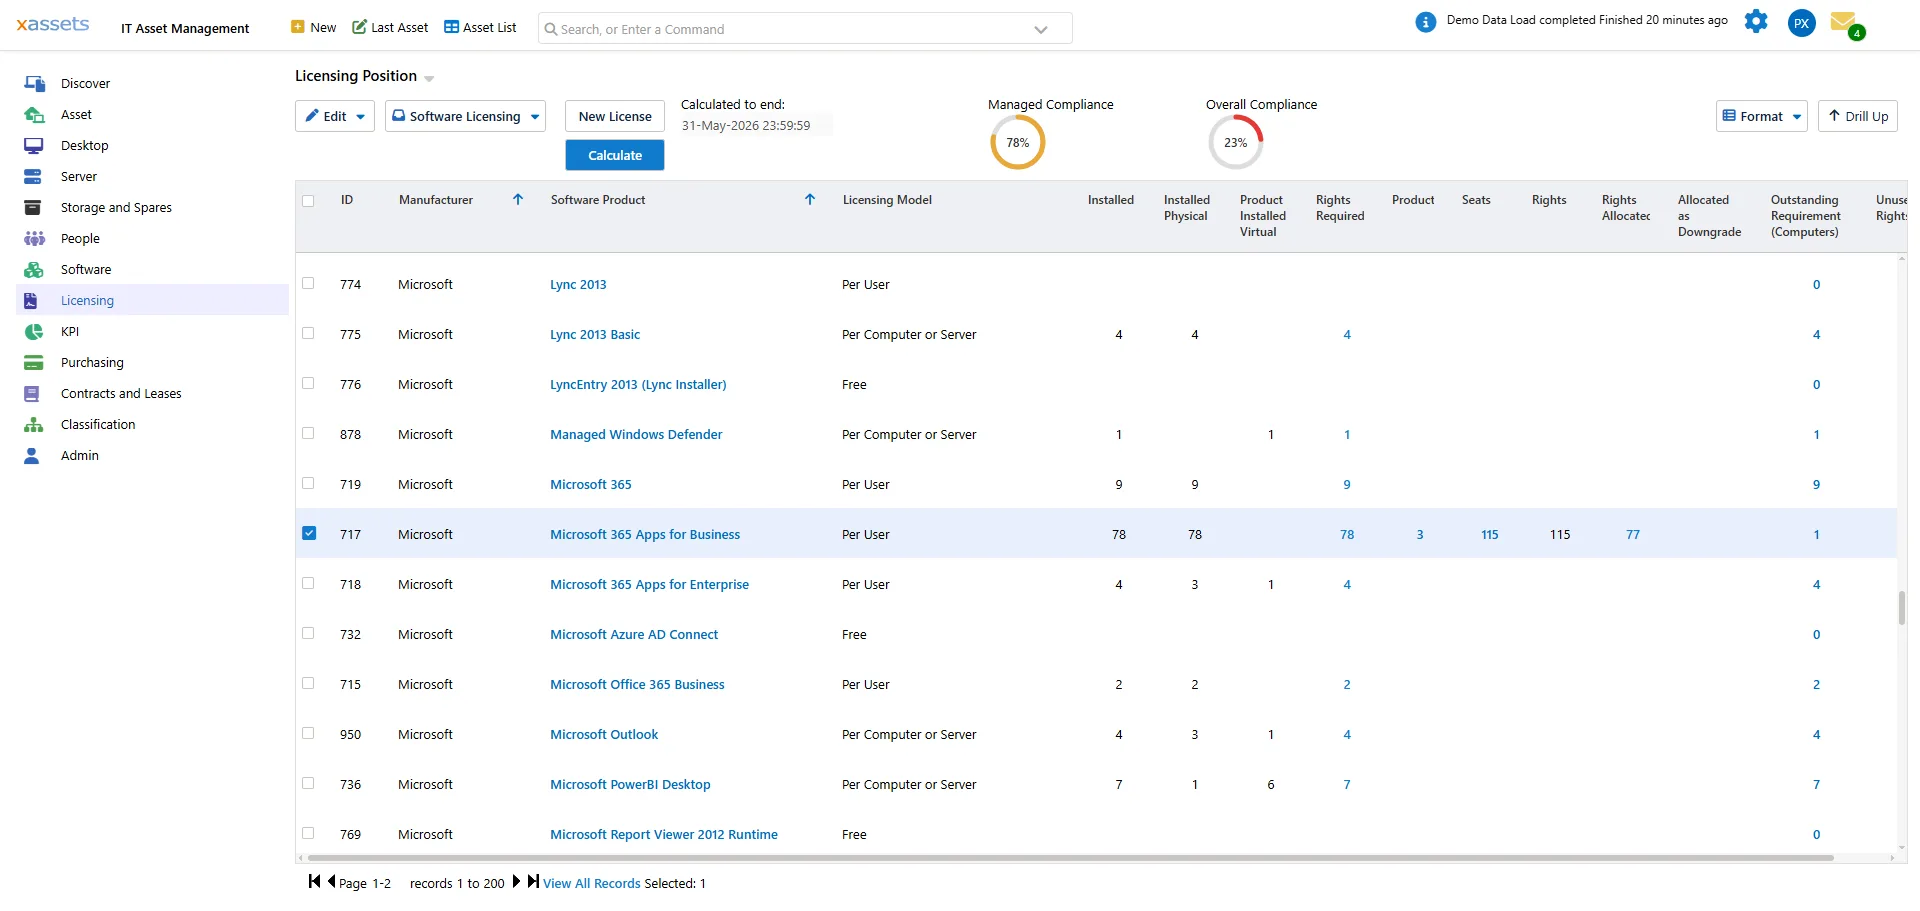Click the Managed Compliance 78% gauge

coord(1018,143)
